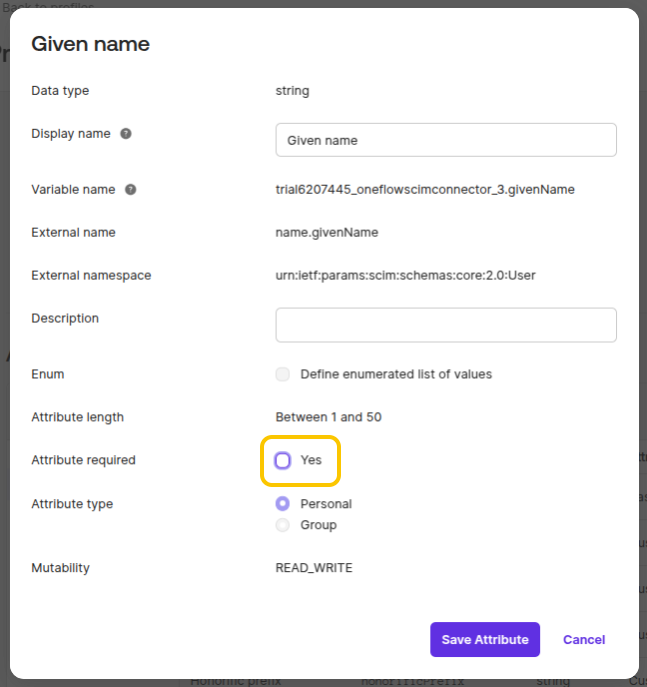
Task: Click the READ_WRITE mutability value
Action: click(314, 568)
